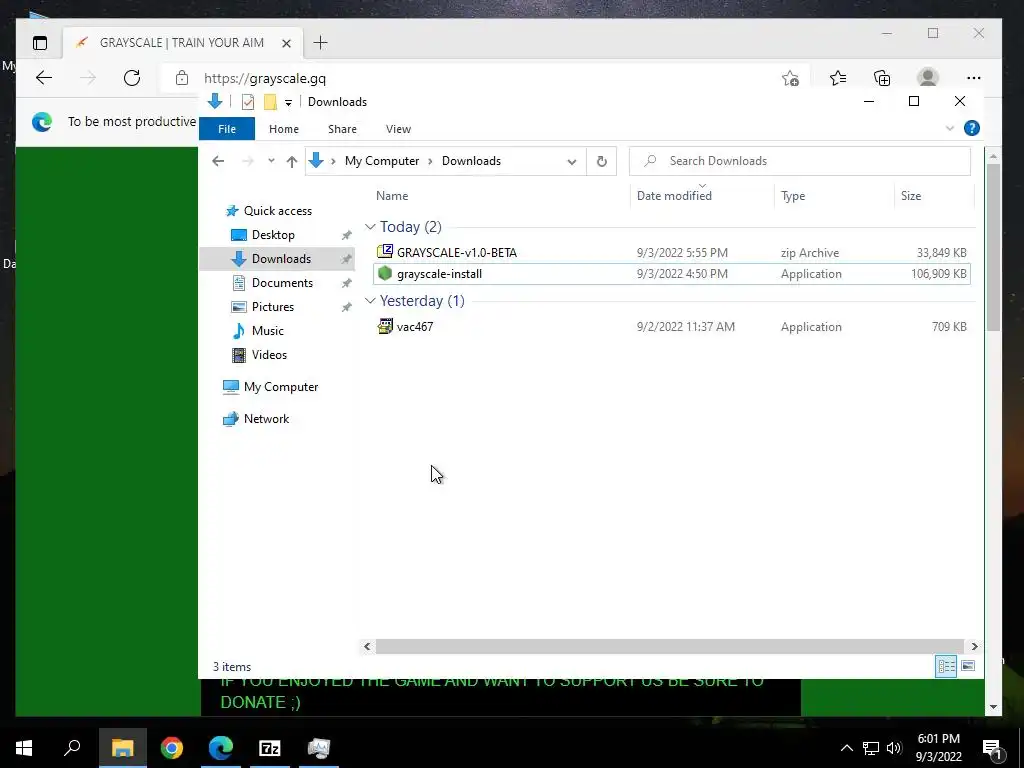Image resolution: width=1024 pixels, height=768 pixels.
Task: Select the vac467 application file
Action: 671,327
